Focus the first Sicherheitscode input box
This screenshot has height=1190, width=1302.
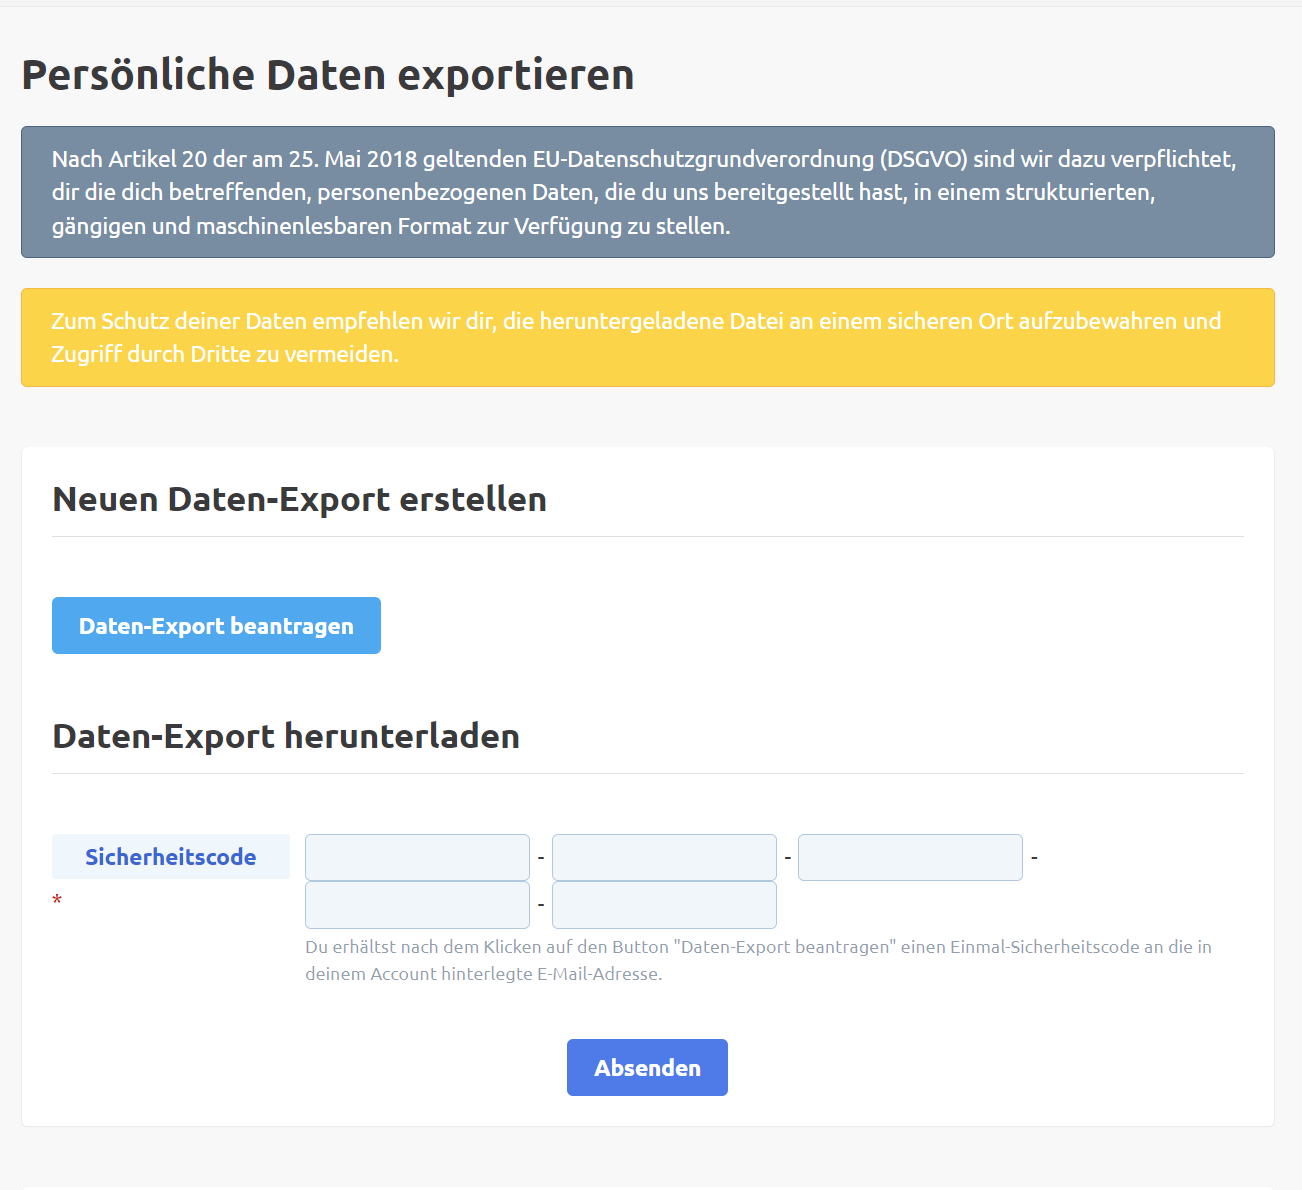[x=417, y=857]
